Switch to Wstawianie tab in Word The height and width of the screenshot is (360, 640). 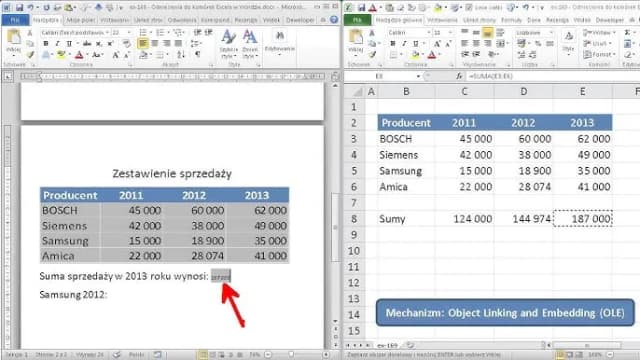[x=114, y=20]
